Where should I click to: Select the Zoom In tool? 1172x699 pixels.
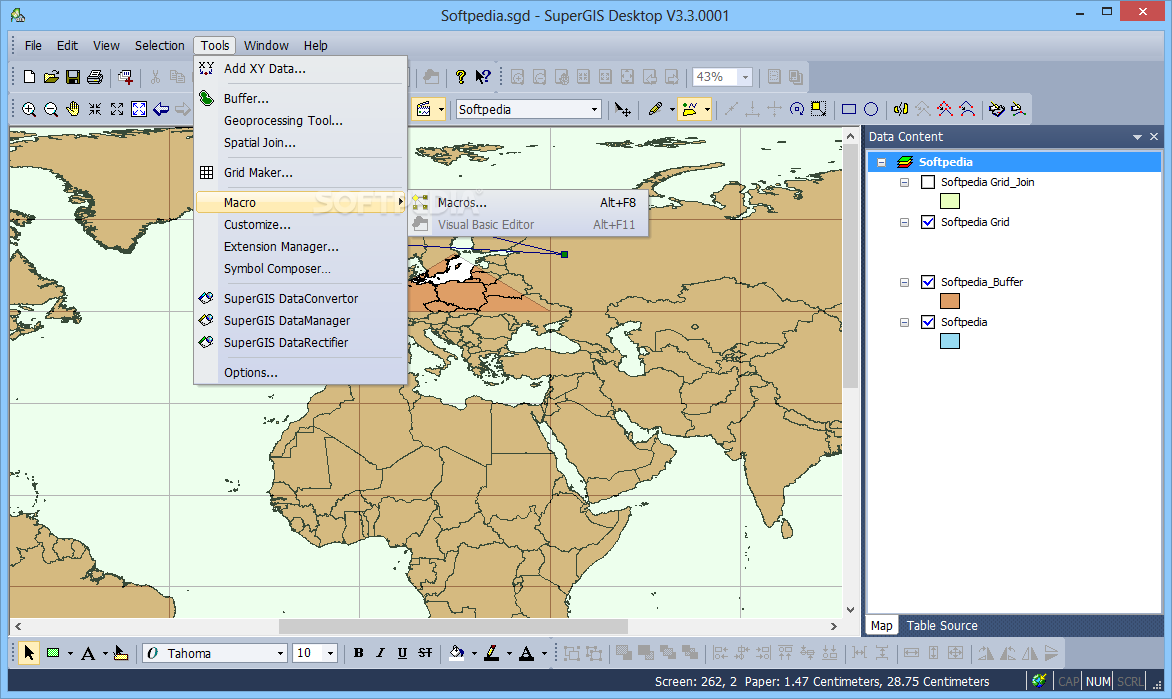click(x=28, y=109)
